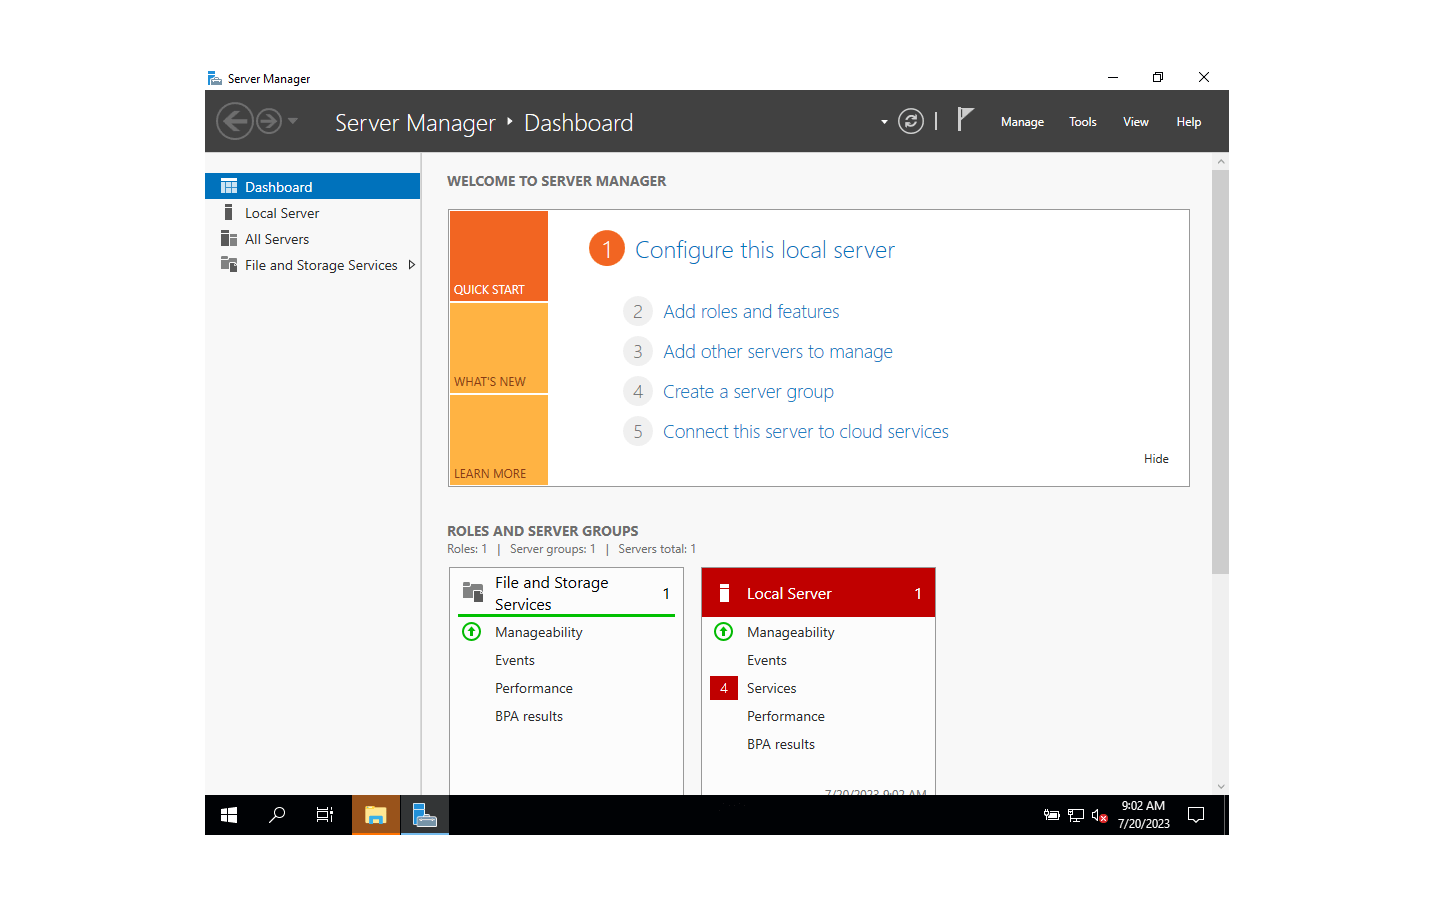Open File Explorer from the taskbar
Screen dimensions: 1434x902
pos(376,815)
